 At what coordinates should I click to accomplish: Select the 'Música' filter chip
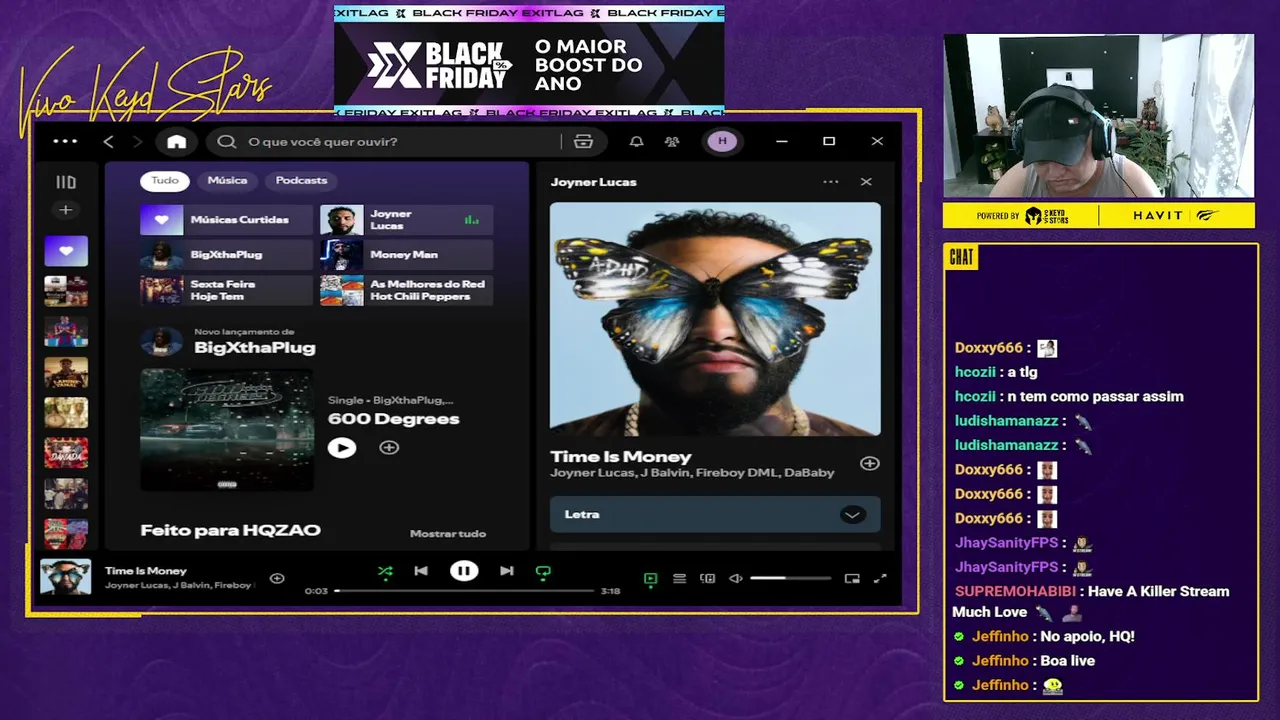(x=227, y=180)
